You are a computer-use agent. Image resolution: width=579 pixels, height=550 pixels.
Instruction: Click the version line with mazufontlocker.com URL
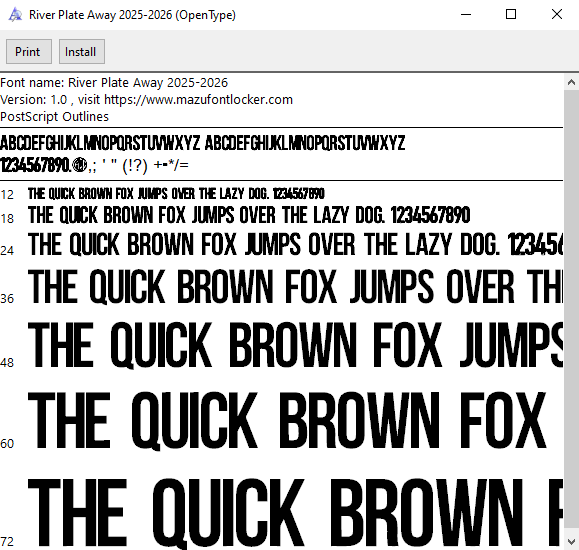(147, 100)
